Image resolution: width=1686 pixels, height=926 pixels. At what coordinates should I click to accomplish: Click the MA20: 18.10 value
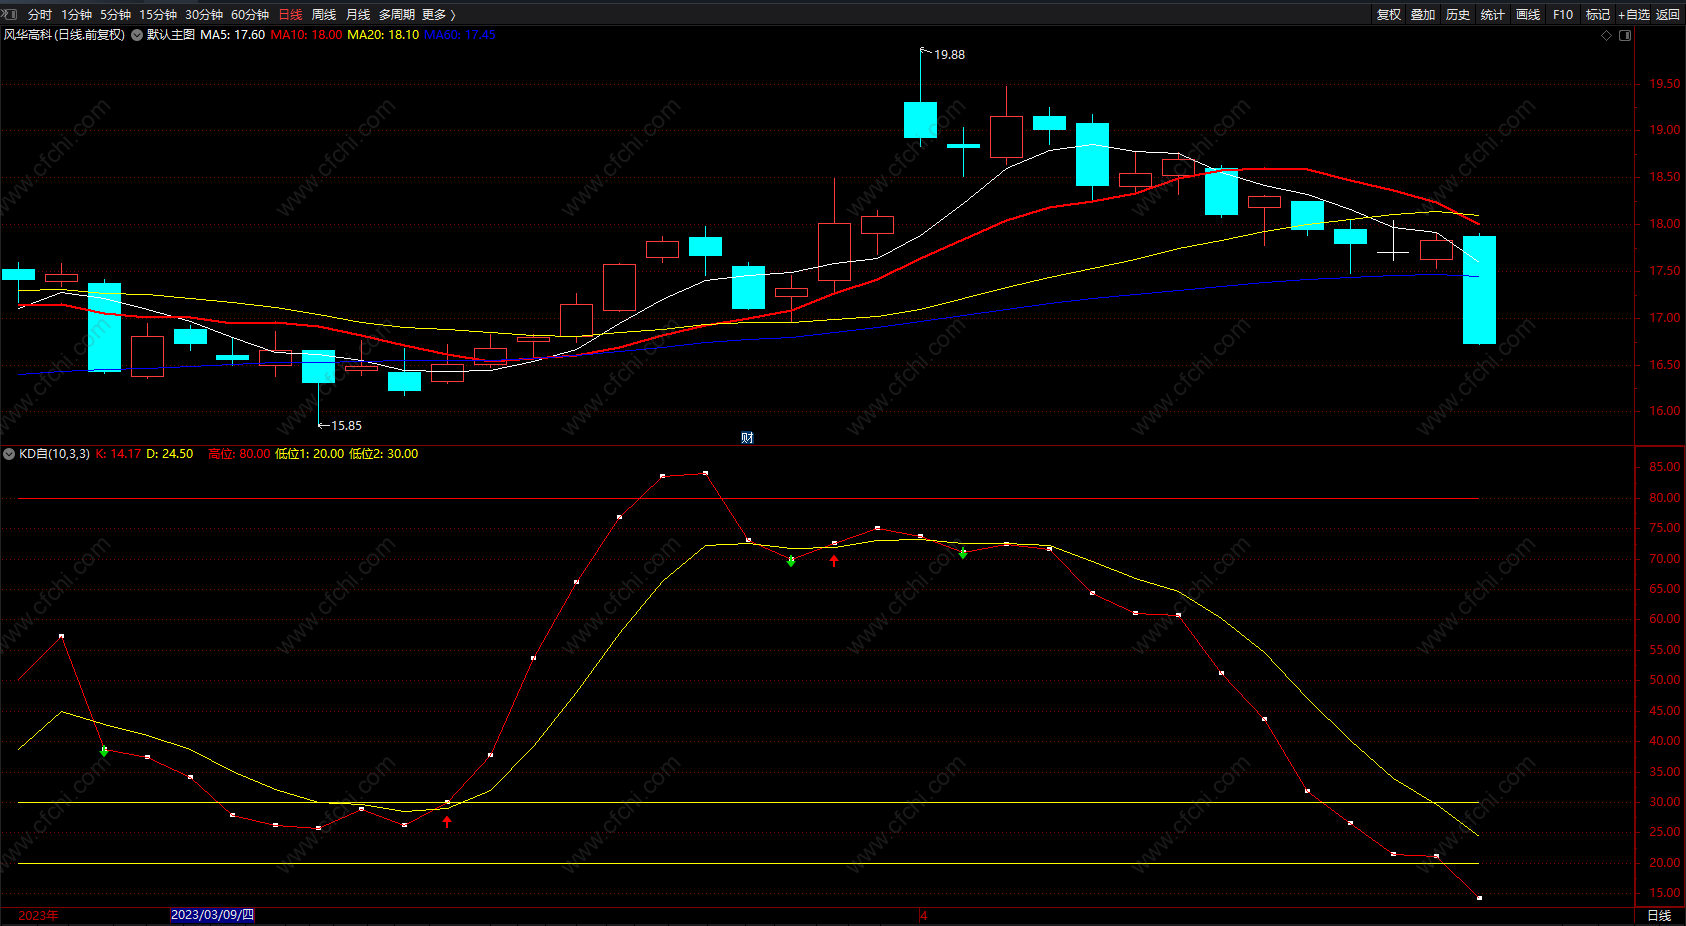coord(383,35)
